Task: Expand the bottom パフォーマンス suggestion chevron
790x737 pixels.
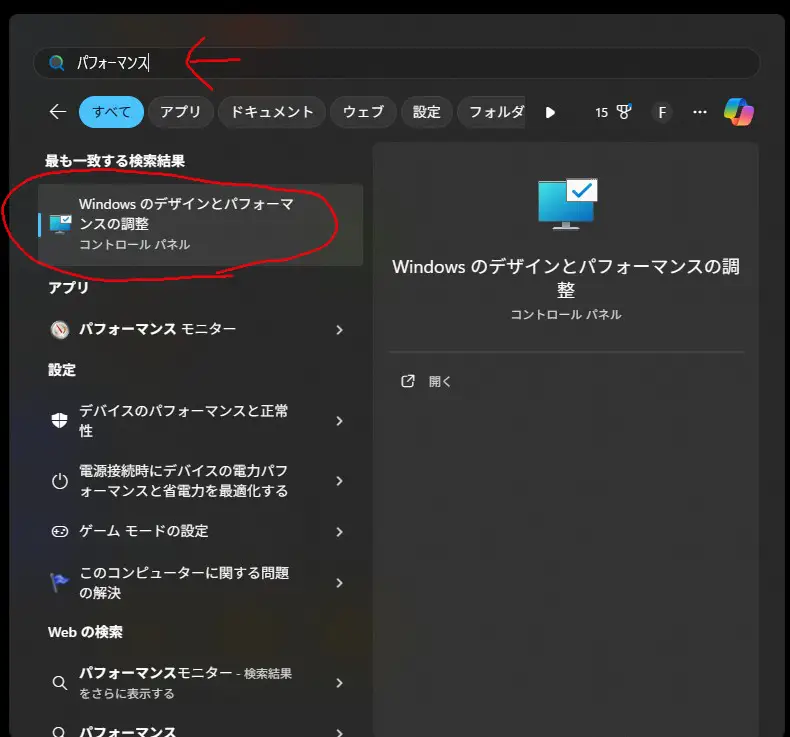Action: click(x=340, y=733)
